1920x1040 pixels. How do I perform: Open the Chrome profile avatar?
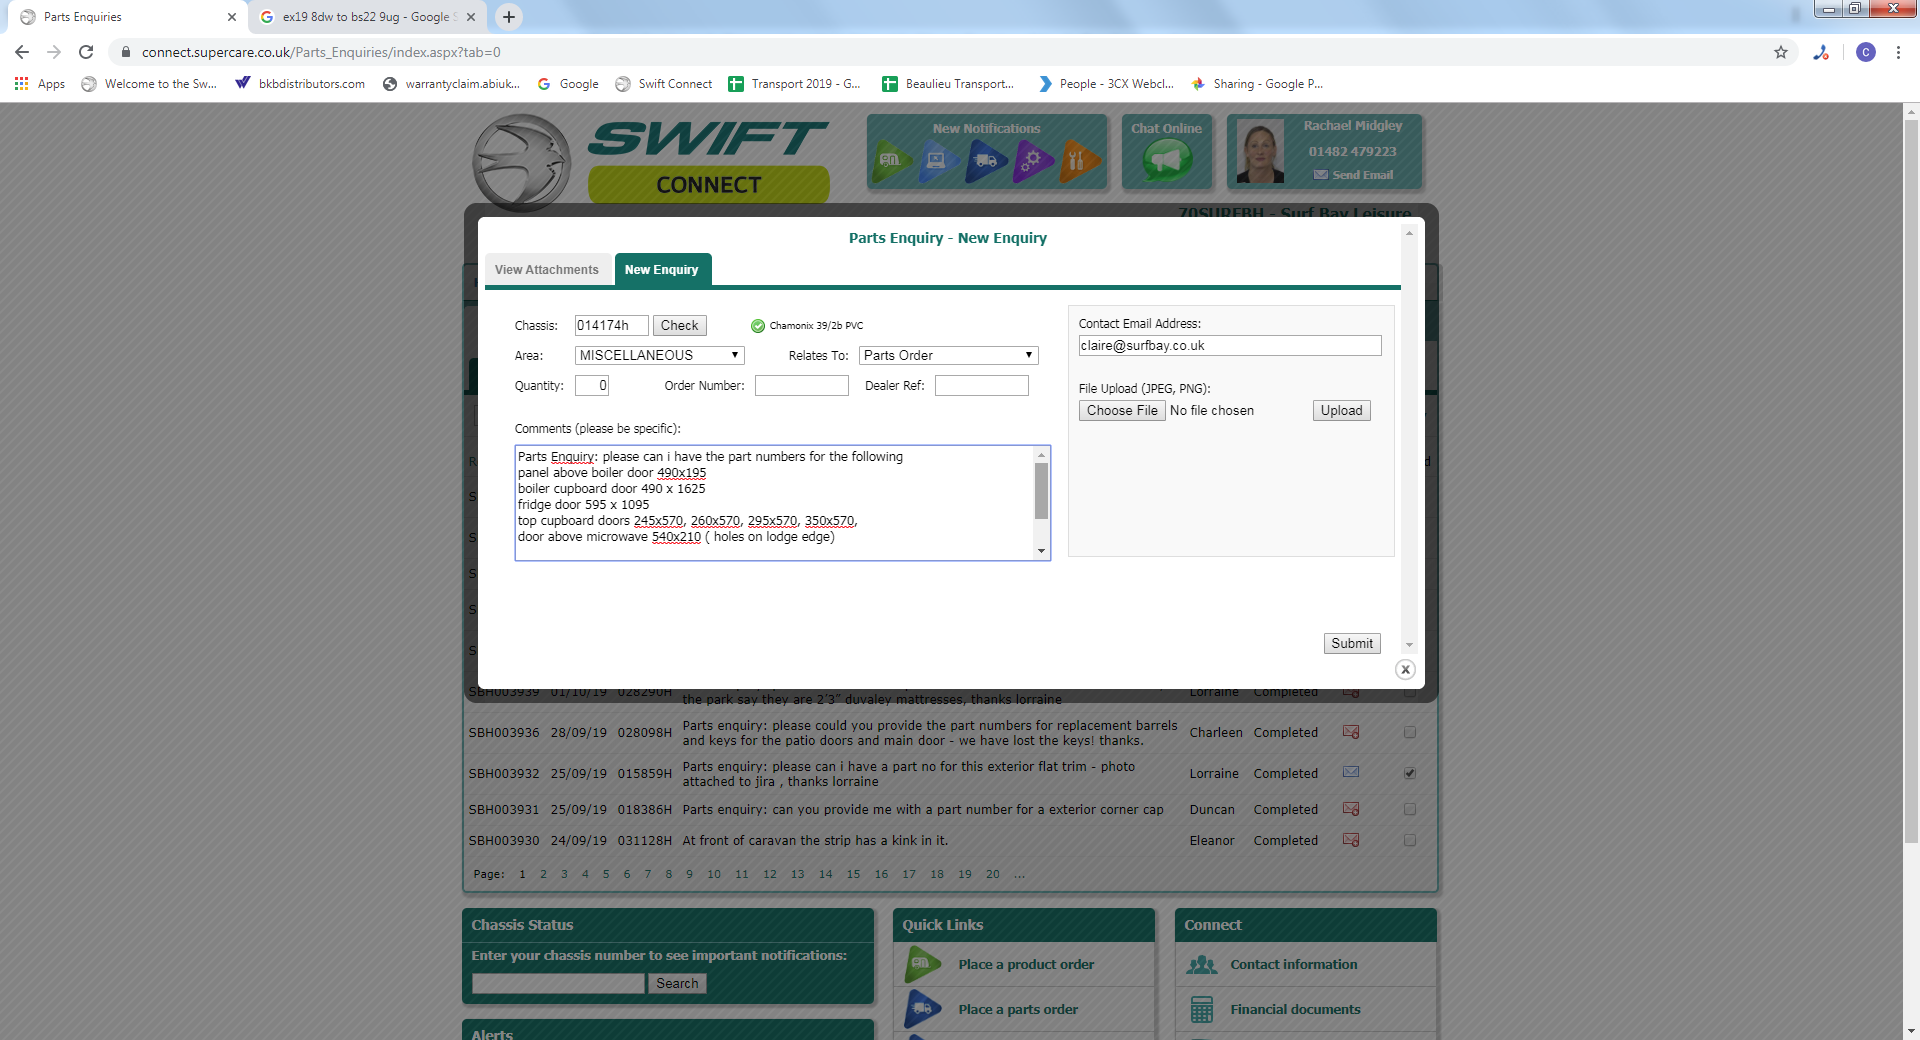coord(1866,52)
